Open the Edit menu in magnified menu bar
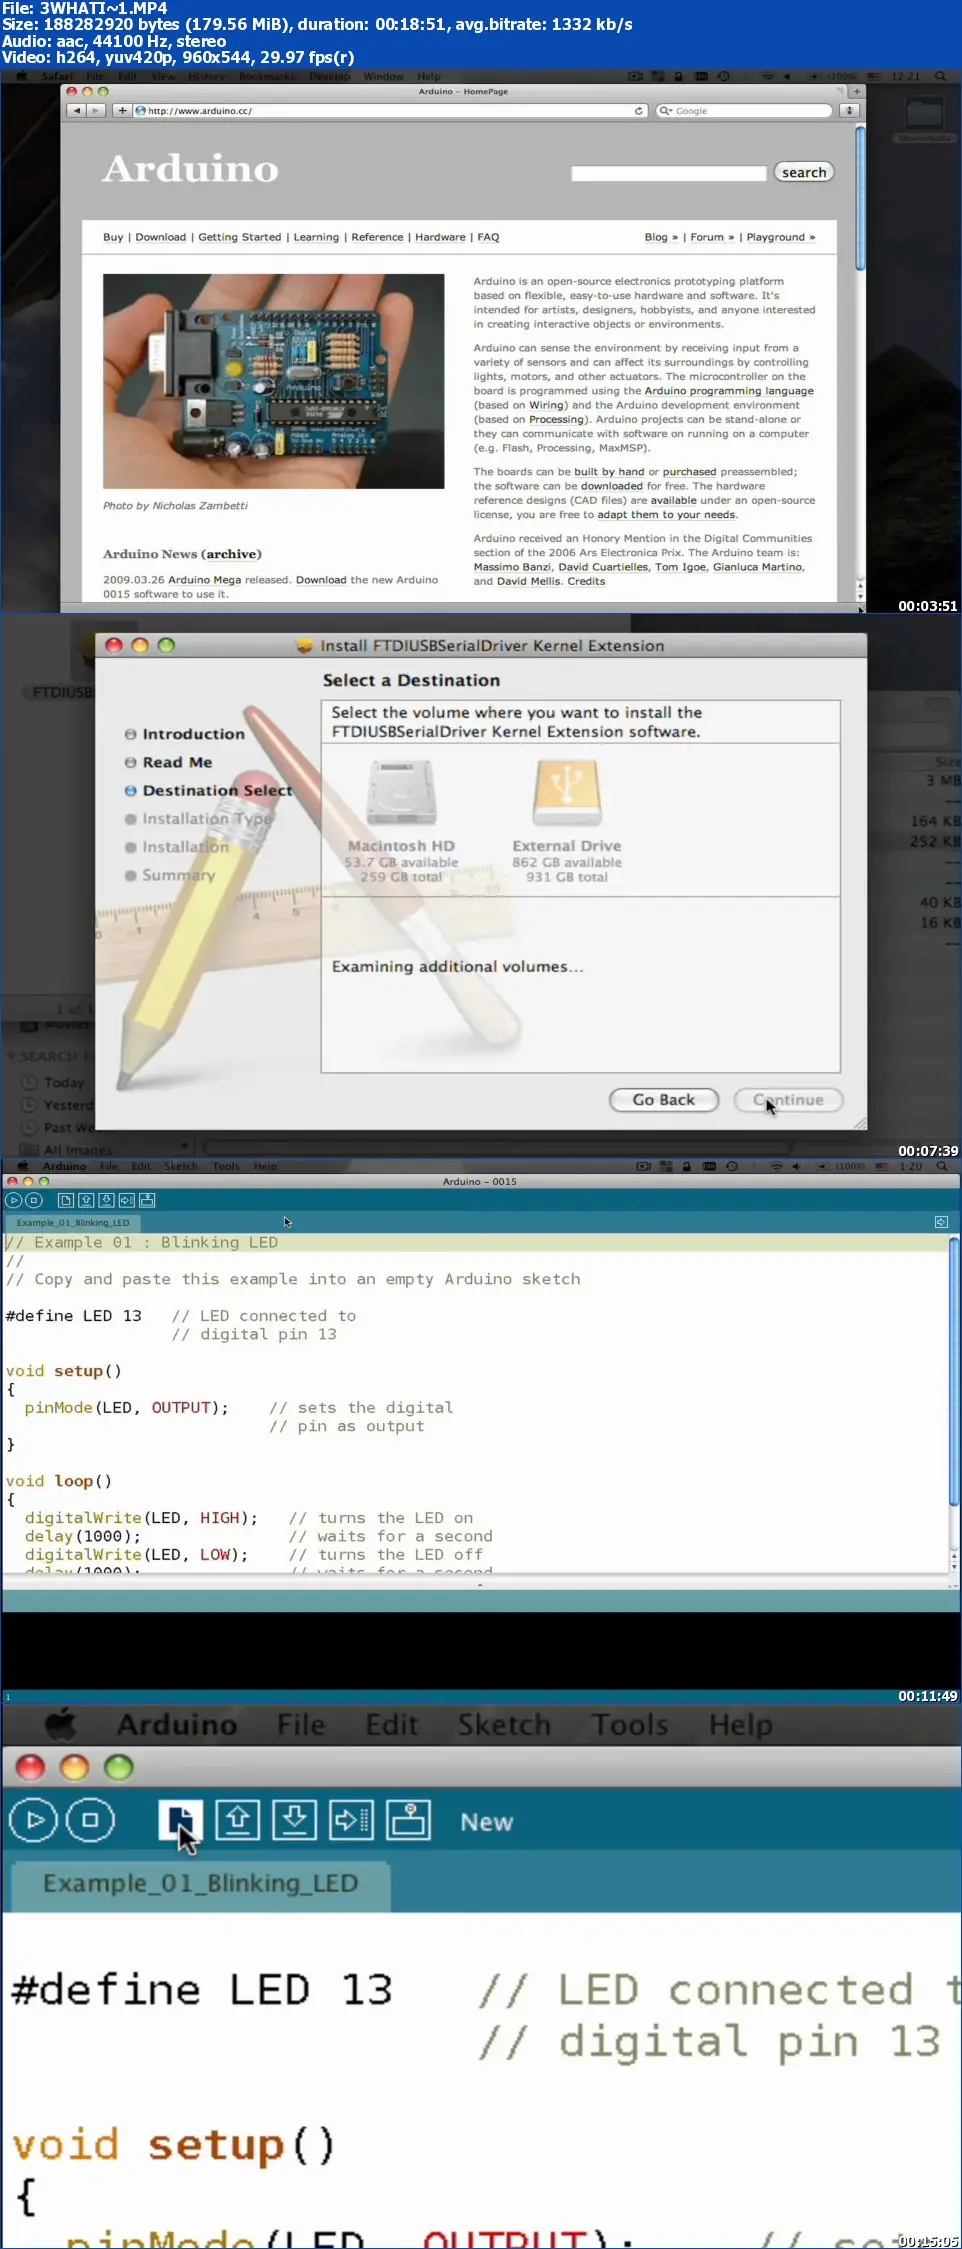Viewport: 962px width, 2249px height. tap(392, 1724)
